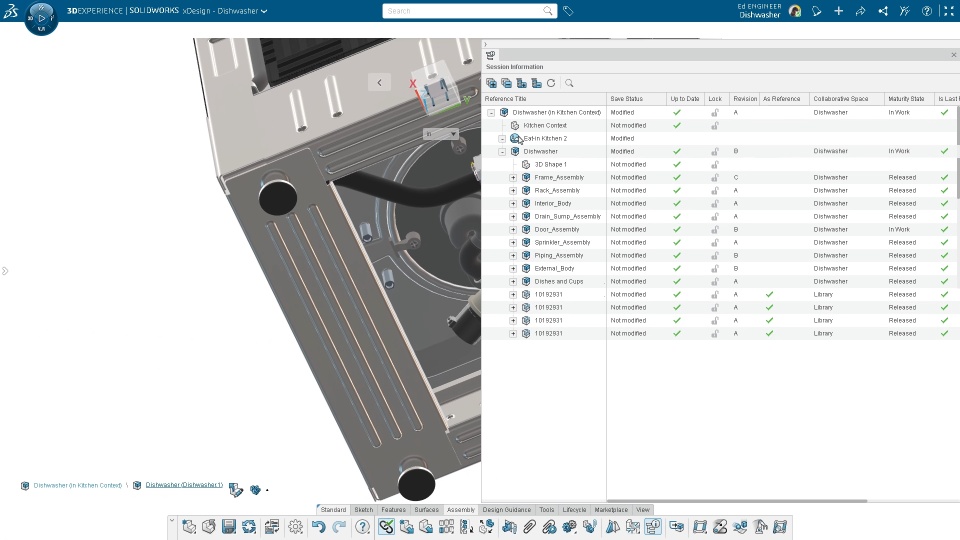Sort by the Collaborative Space column header
The image size is (960, 540).
(846, 99)
